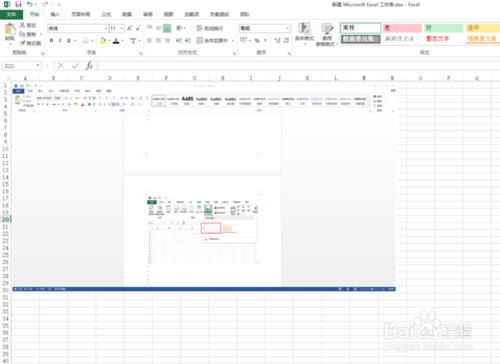Image resolution: width=500 pixels, height=364 pixels.
Task: Toggle bold formatting
Action: coord(51,41)
